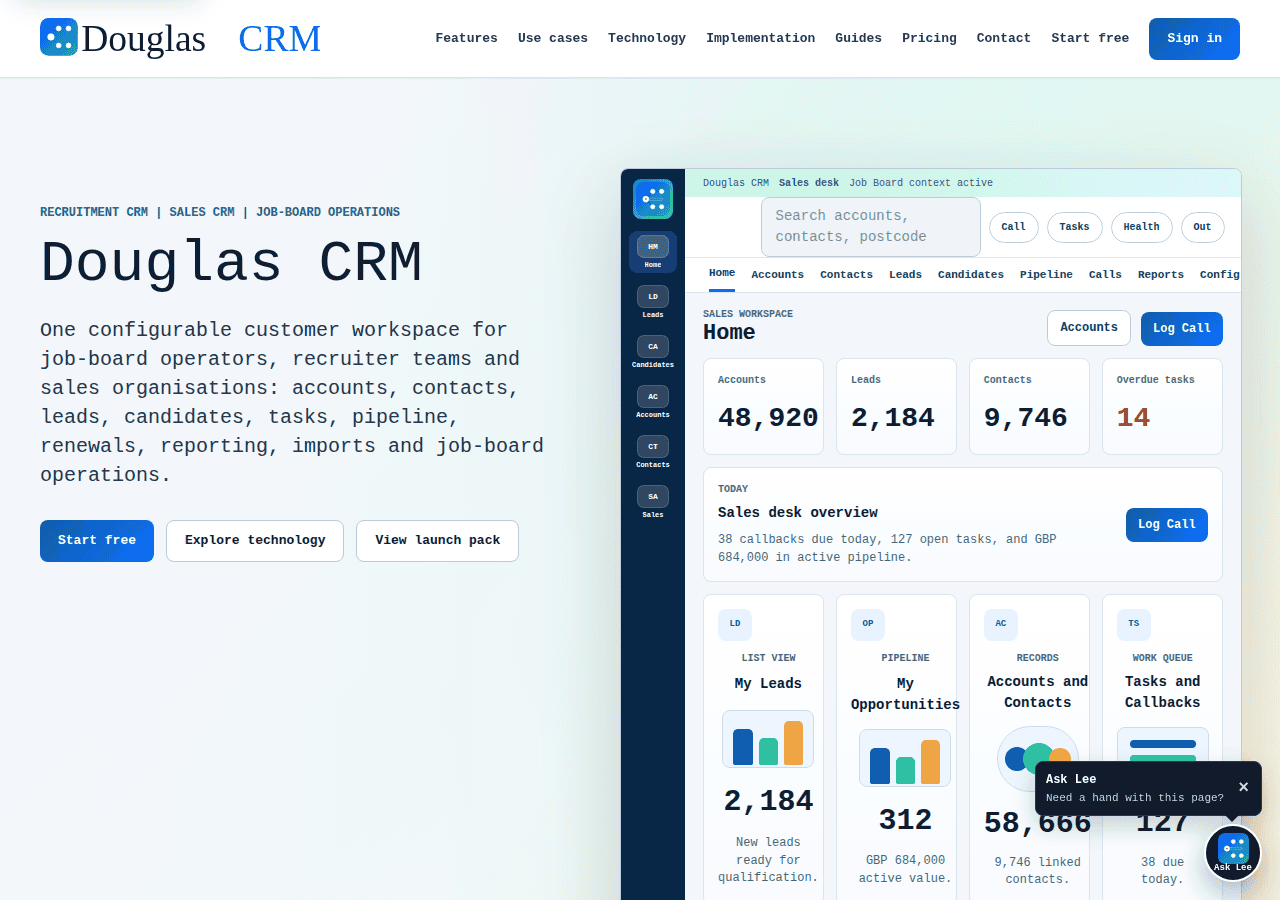Click the Sales desk overview heading
Viewport: 1280px width, 900px height.
click(x=798, y=512)
